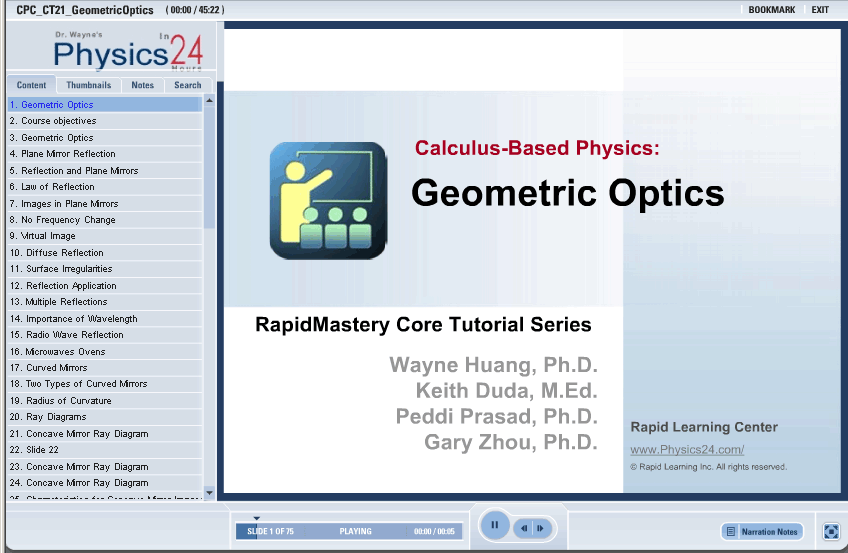Click the BOOKMARK button
848x553 pixels.
coord(771,10)
